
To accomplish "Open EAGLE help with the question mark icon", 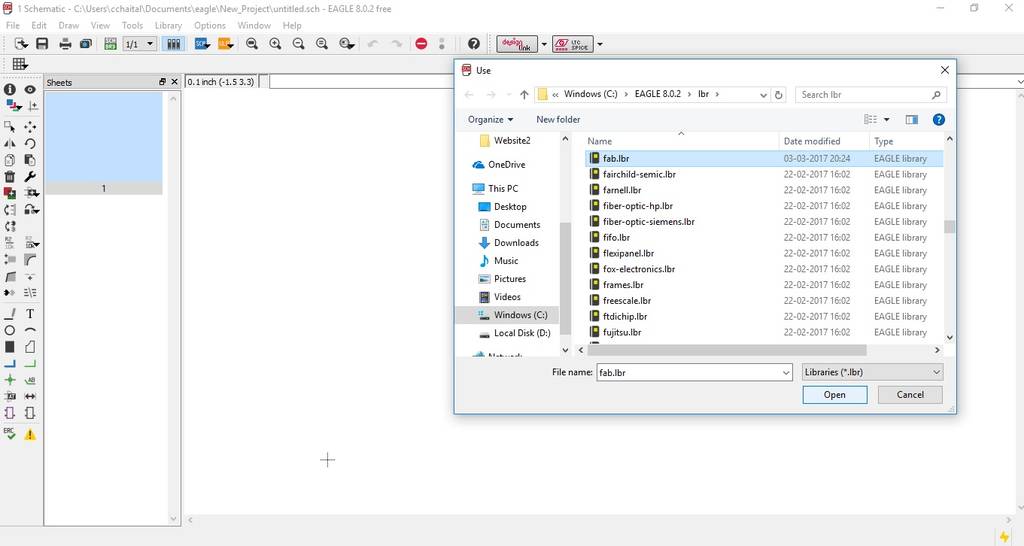I will [474, 44].
